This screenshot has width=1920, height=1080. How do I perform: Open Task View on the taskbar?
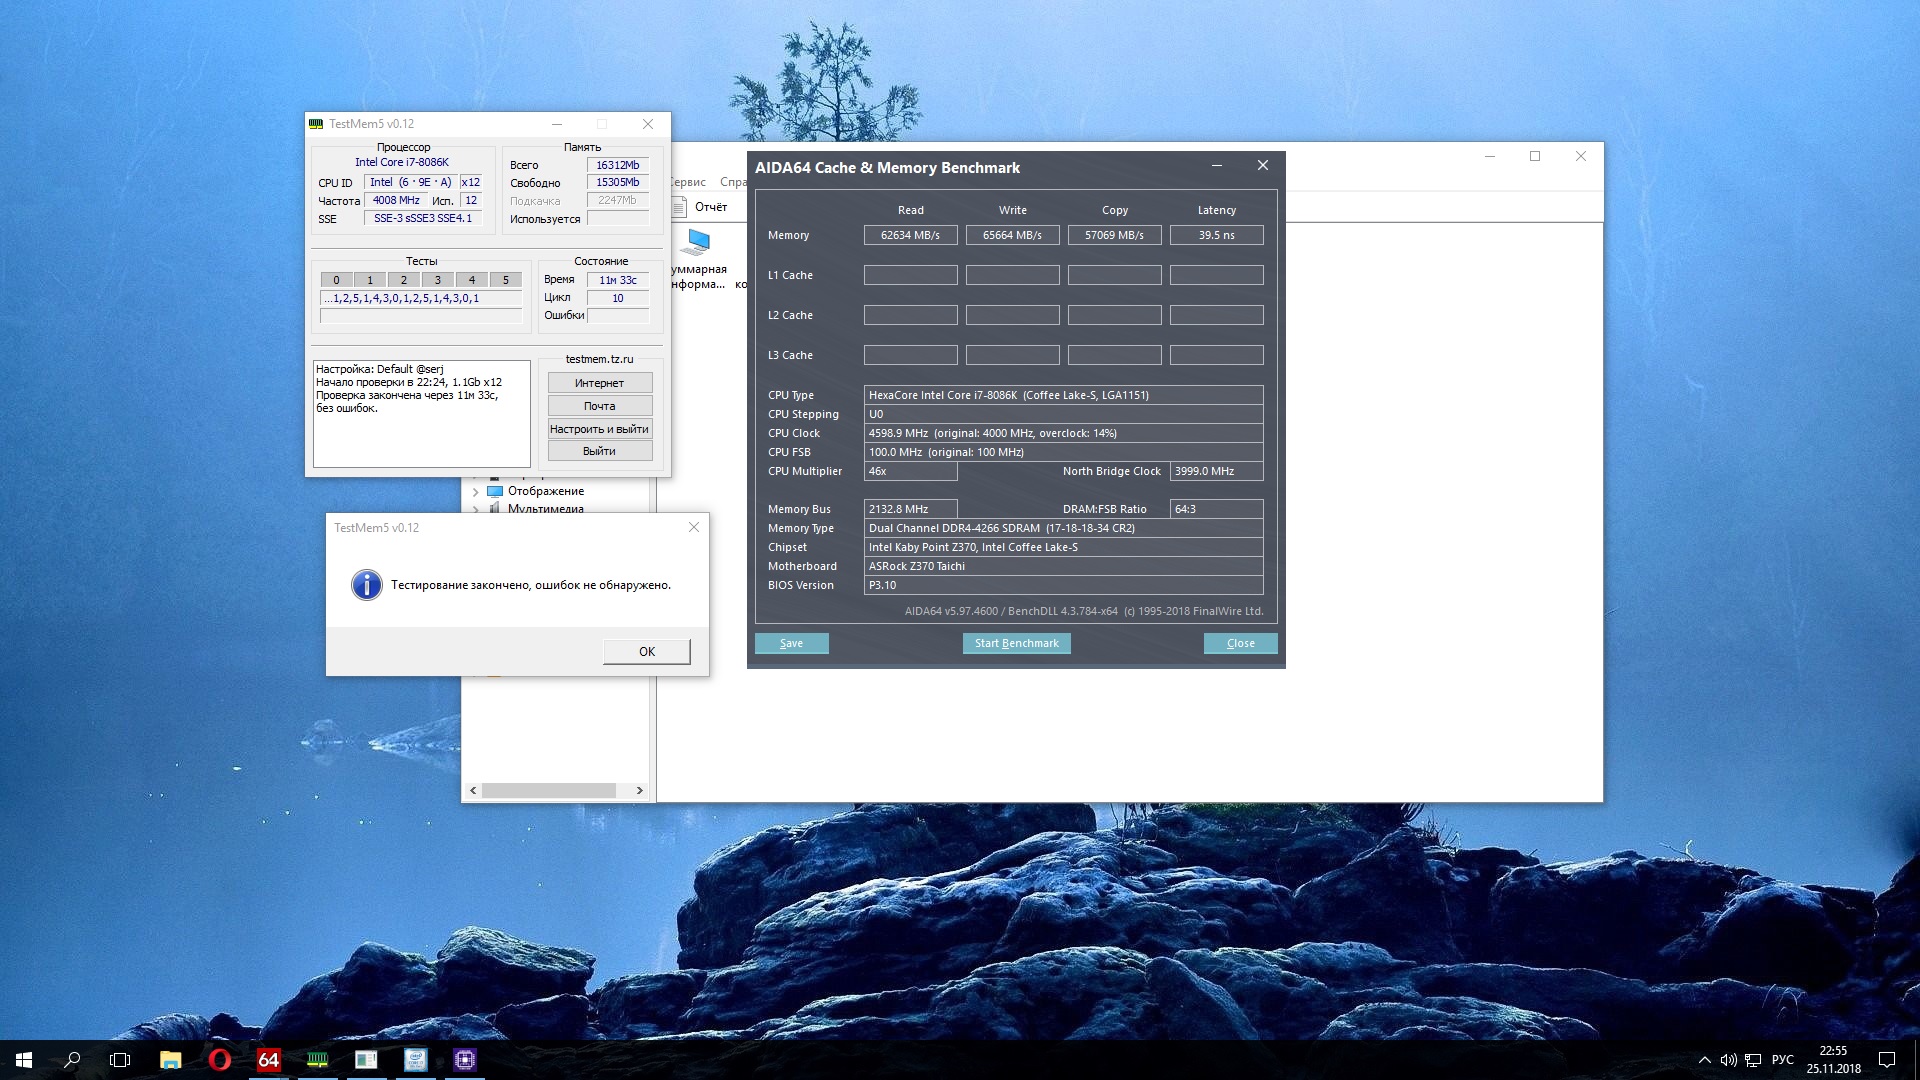(120, 1060)
